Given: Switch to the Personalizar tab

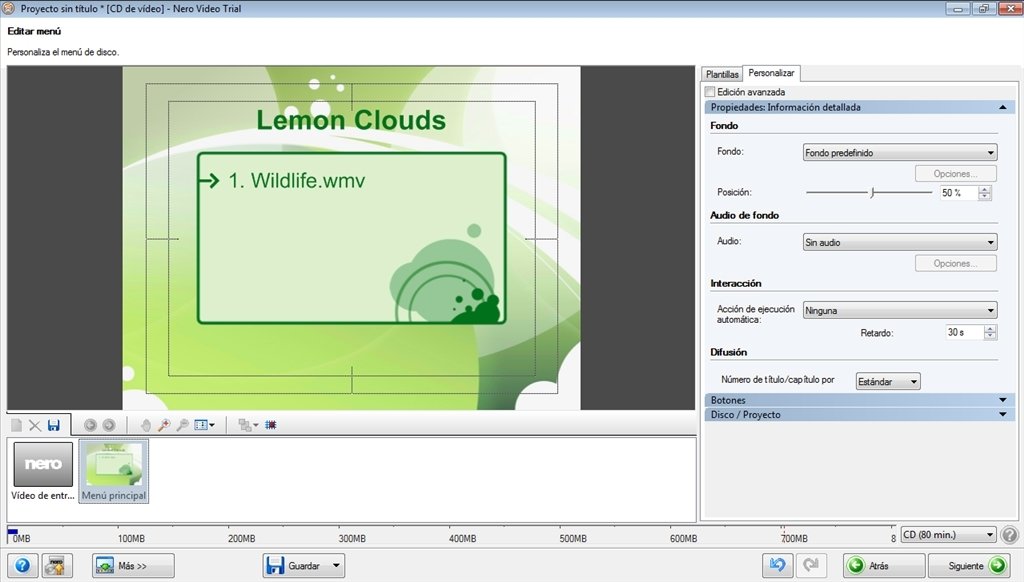Looking at the screenshot, I should click(771, 73).
